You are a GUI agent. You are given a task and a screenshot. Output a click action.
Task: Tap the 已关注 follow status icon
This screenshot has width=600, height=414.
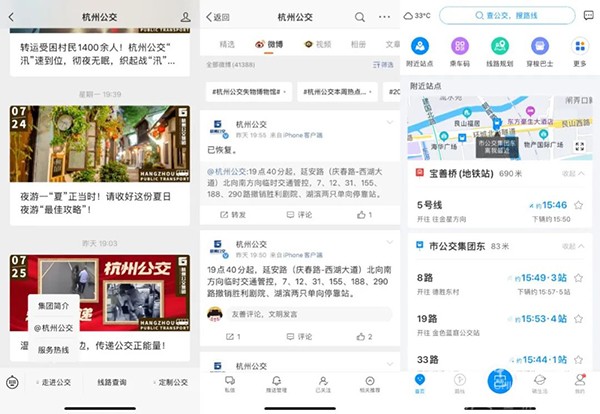pos(323,384)
